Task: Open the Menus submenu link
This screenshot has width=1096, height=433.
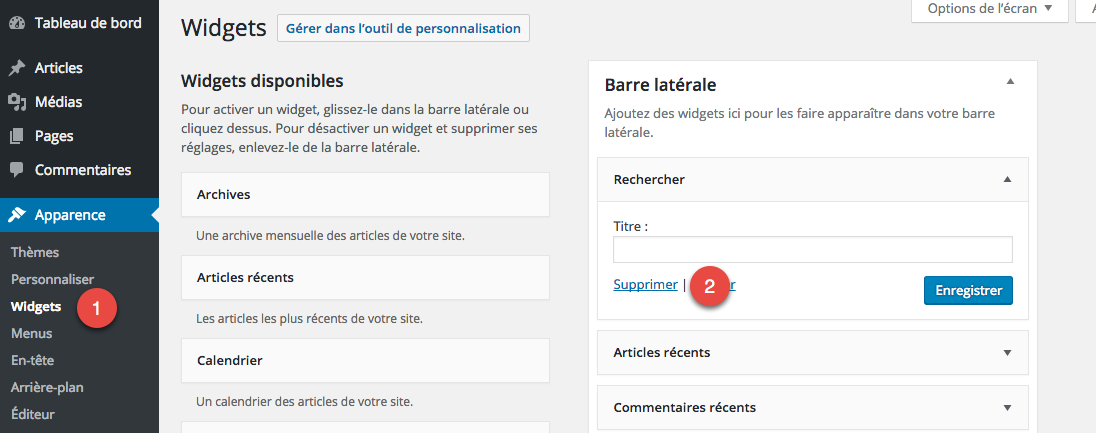Action: (31, 334)
